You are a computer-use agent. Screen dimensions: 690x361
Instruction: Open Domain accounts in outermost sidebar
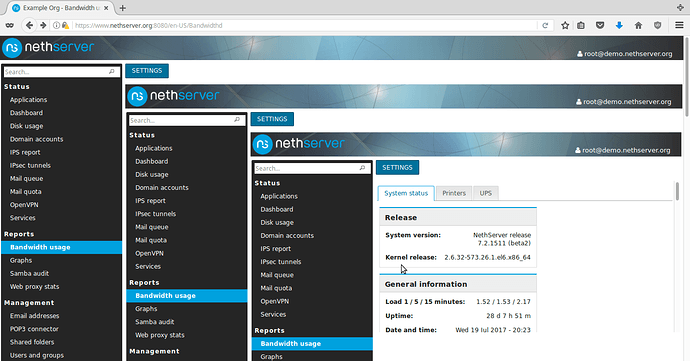pos(37,139)
